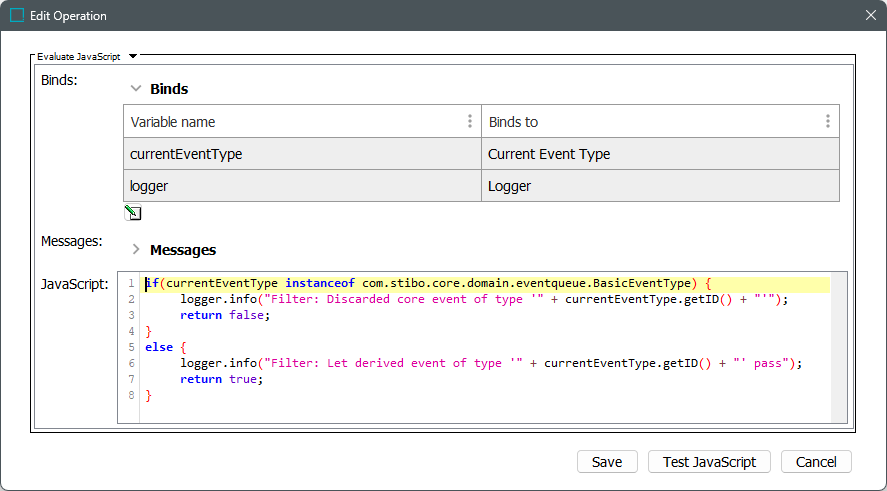The width and height of the screenshot is (887, 491).
Task: Open the Evaluate JavaScript operation dropdown
Action: point(133,57)
